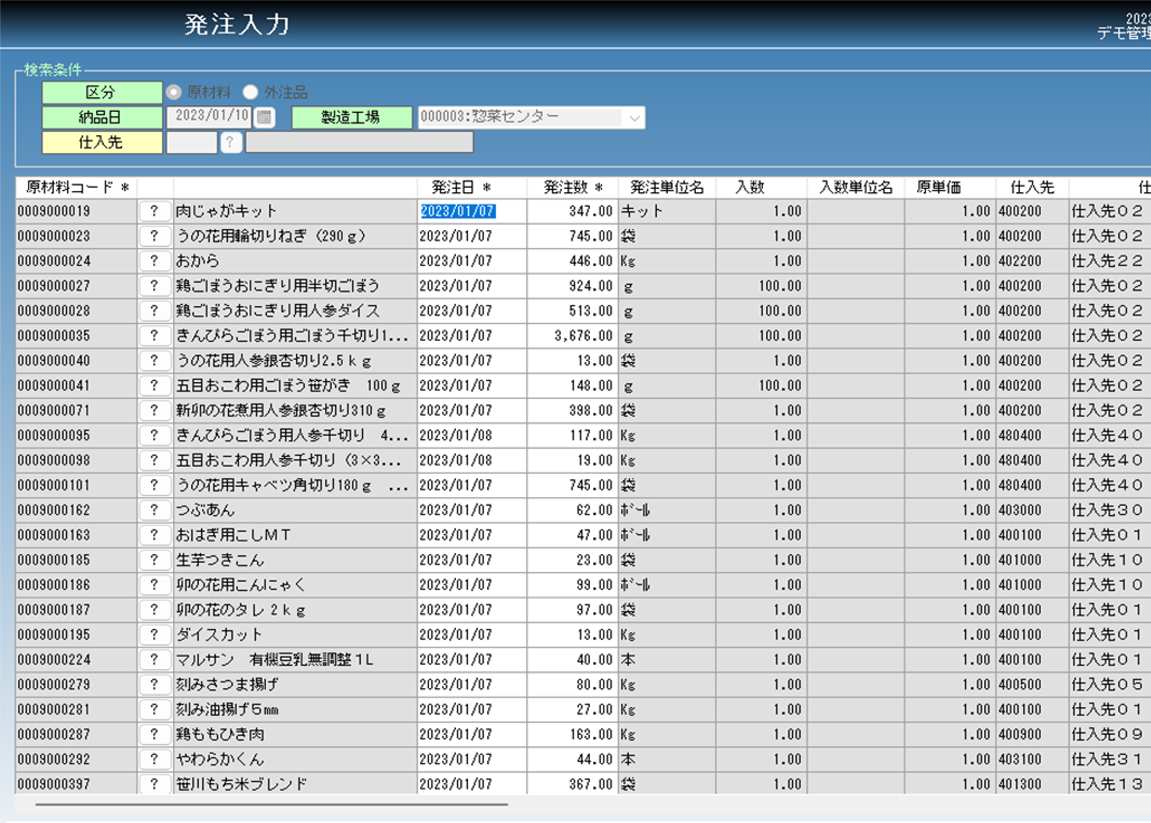Open lookup ? for おから row
1151x823 pixels.
(154, 261)
